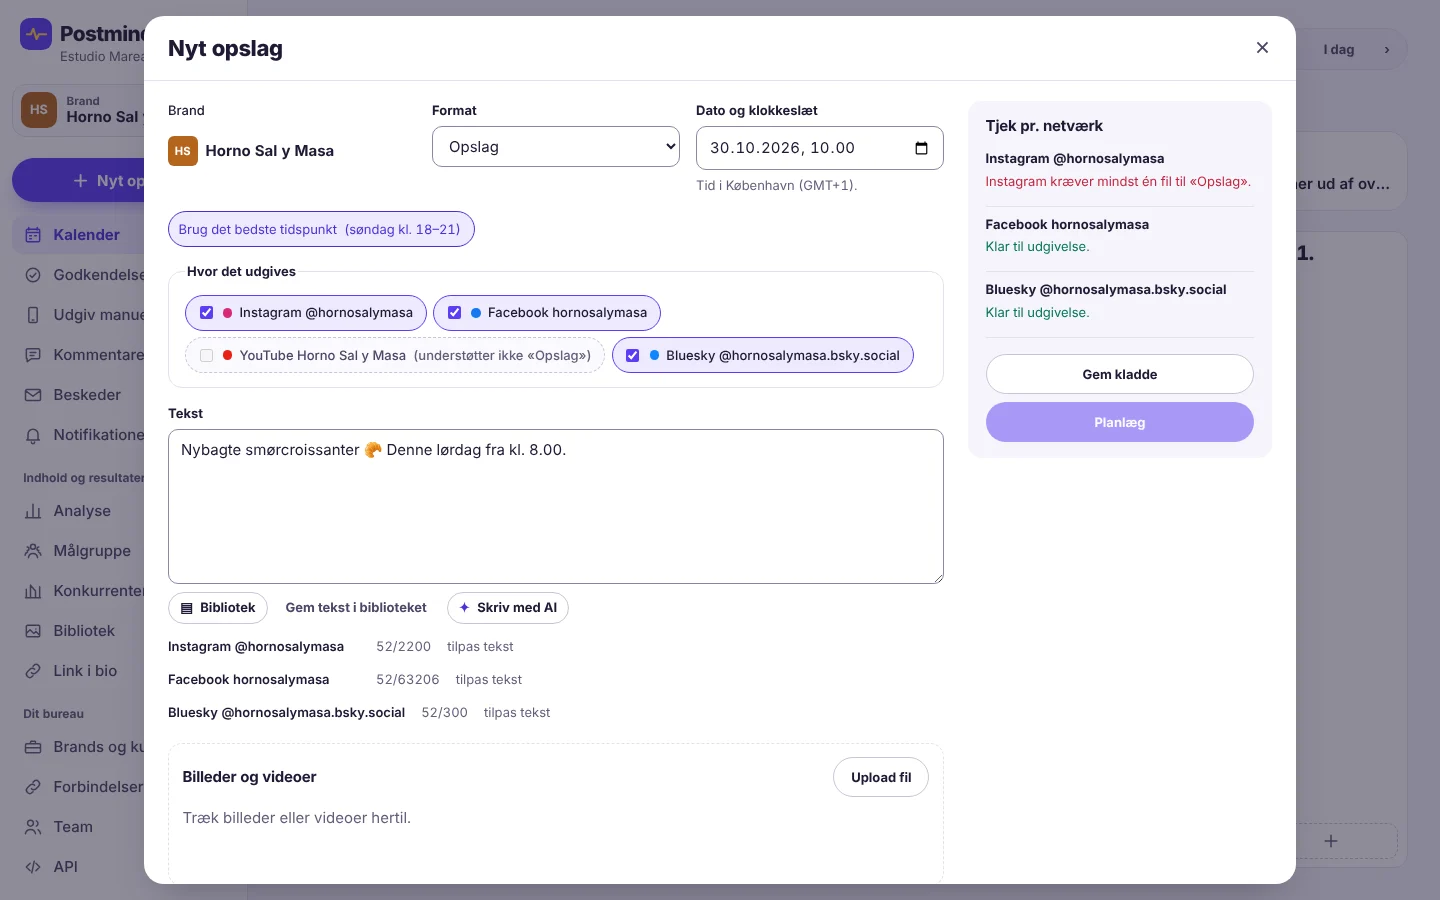Click tilpas tekst for Instagram row
1440x900 pixels.
(480, 647)
